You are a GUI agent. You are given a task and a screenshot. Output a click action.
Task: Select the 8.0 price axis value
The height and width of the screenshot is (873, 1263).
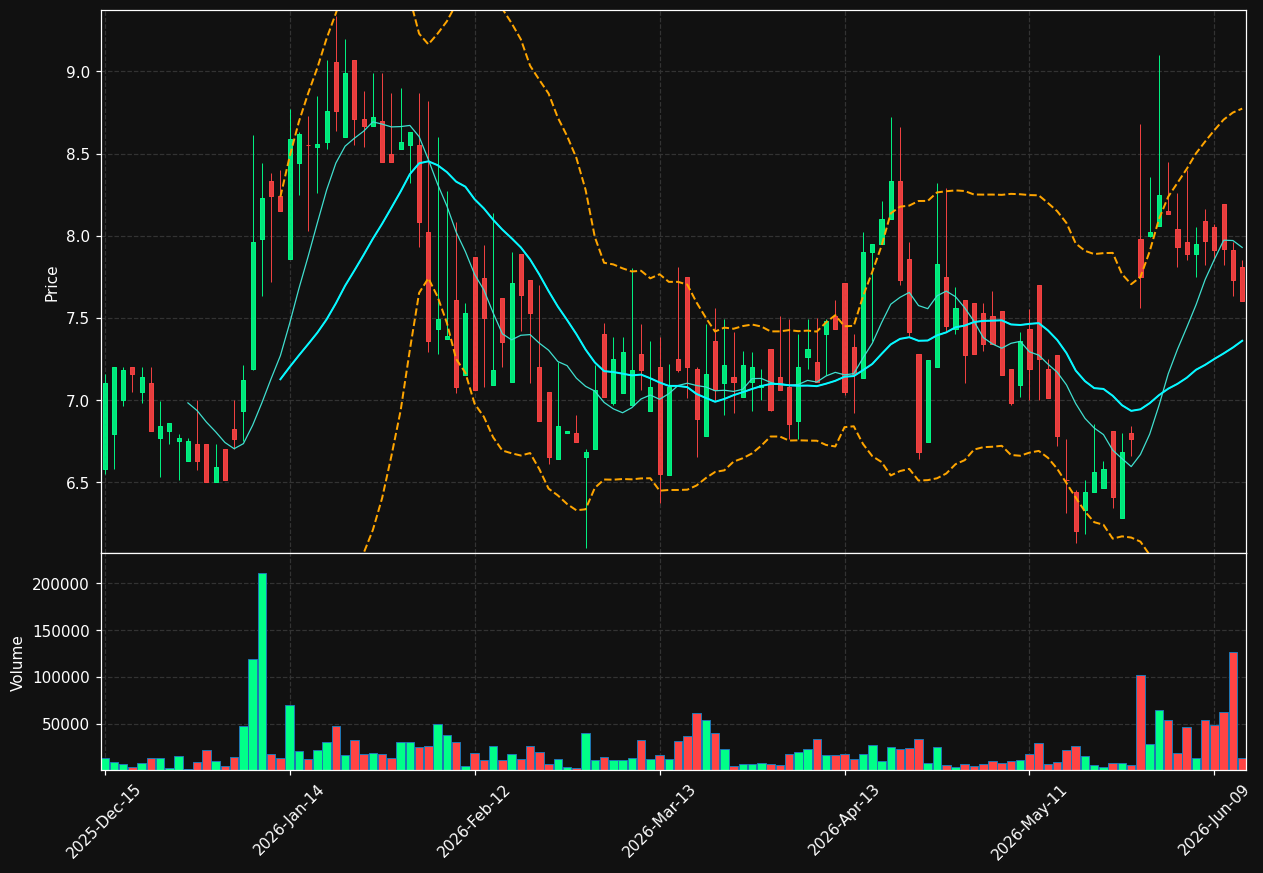coord(78,236)
